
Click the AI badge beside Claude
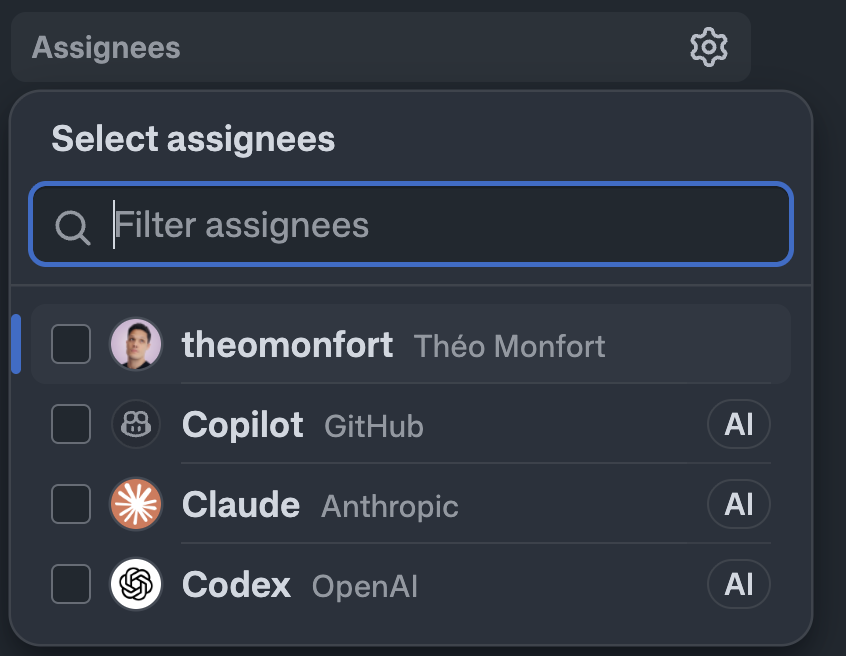[x=739, y=504]
